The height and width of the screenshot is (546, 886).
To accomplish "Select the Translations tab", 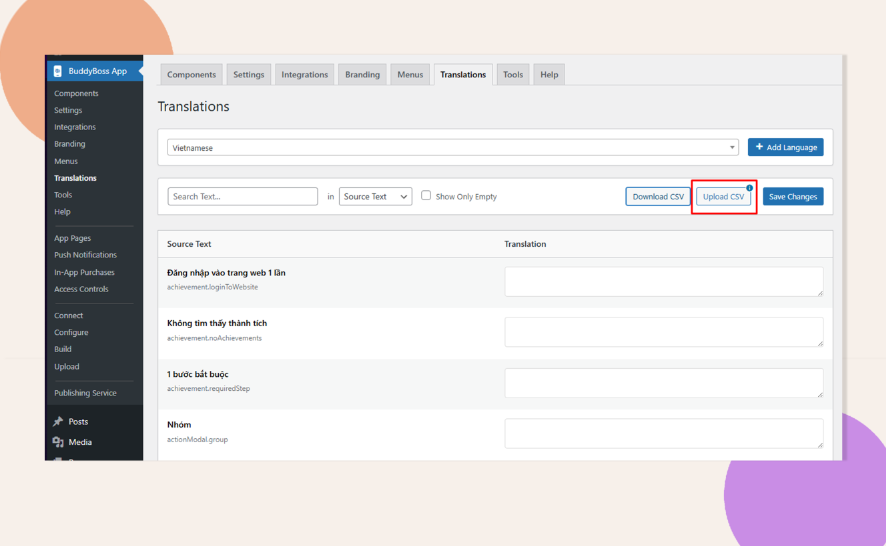I will click(x=463, y=75).
